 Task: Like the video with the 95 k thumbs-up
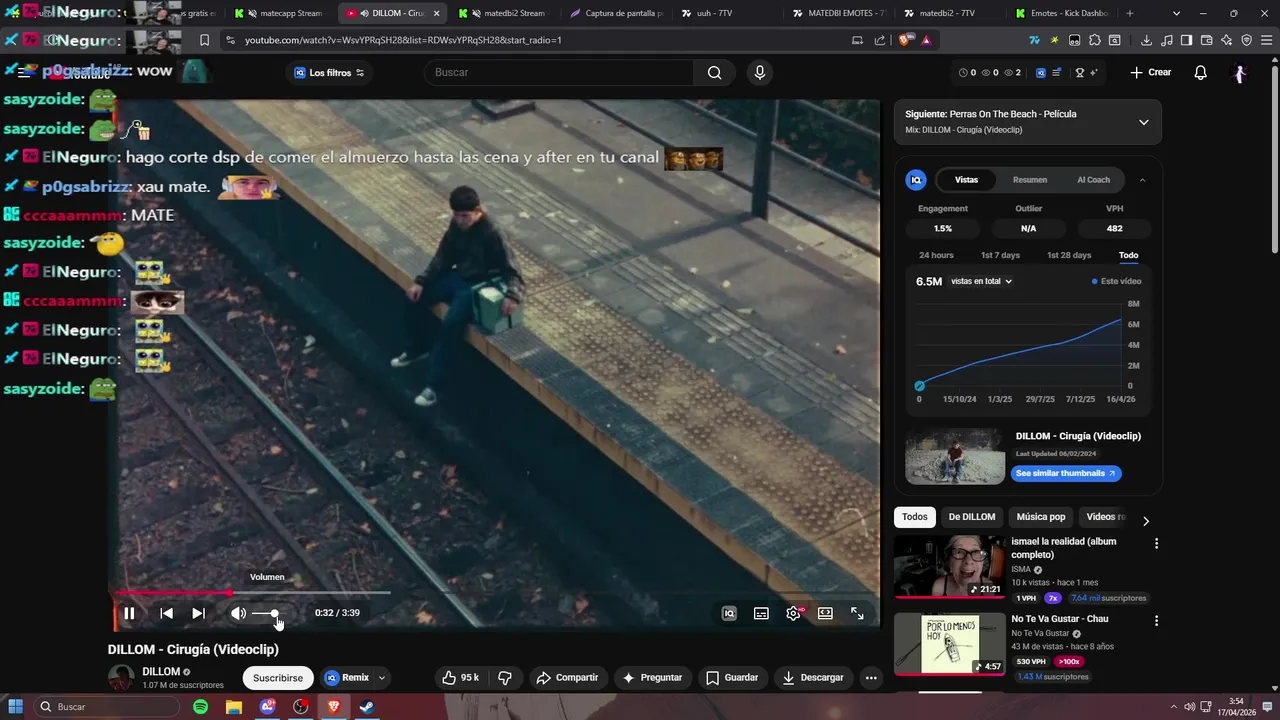pos(461,677)
